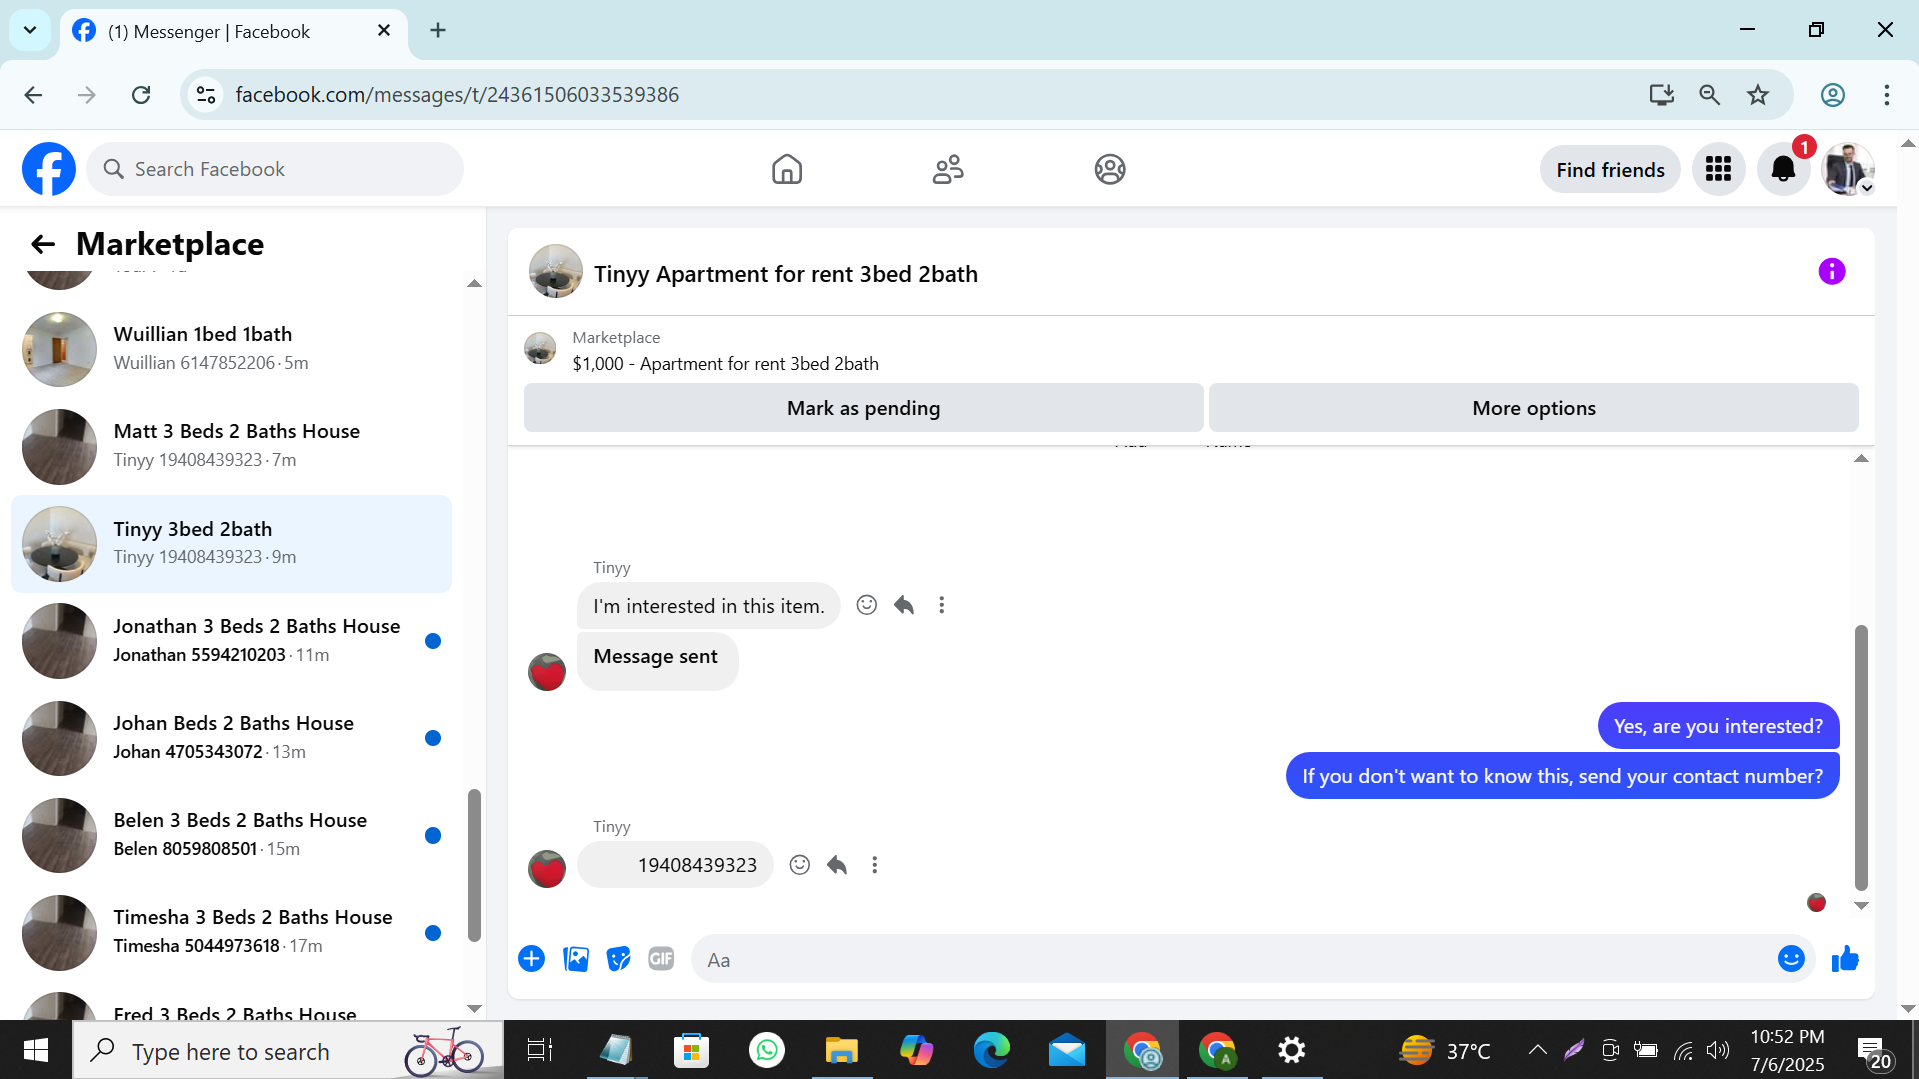Click the chat scrollbar thumb
This screenshot has height=1079, width=1919.
pyautogui.click(x=1861, y=757)
